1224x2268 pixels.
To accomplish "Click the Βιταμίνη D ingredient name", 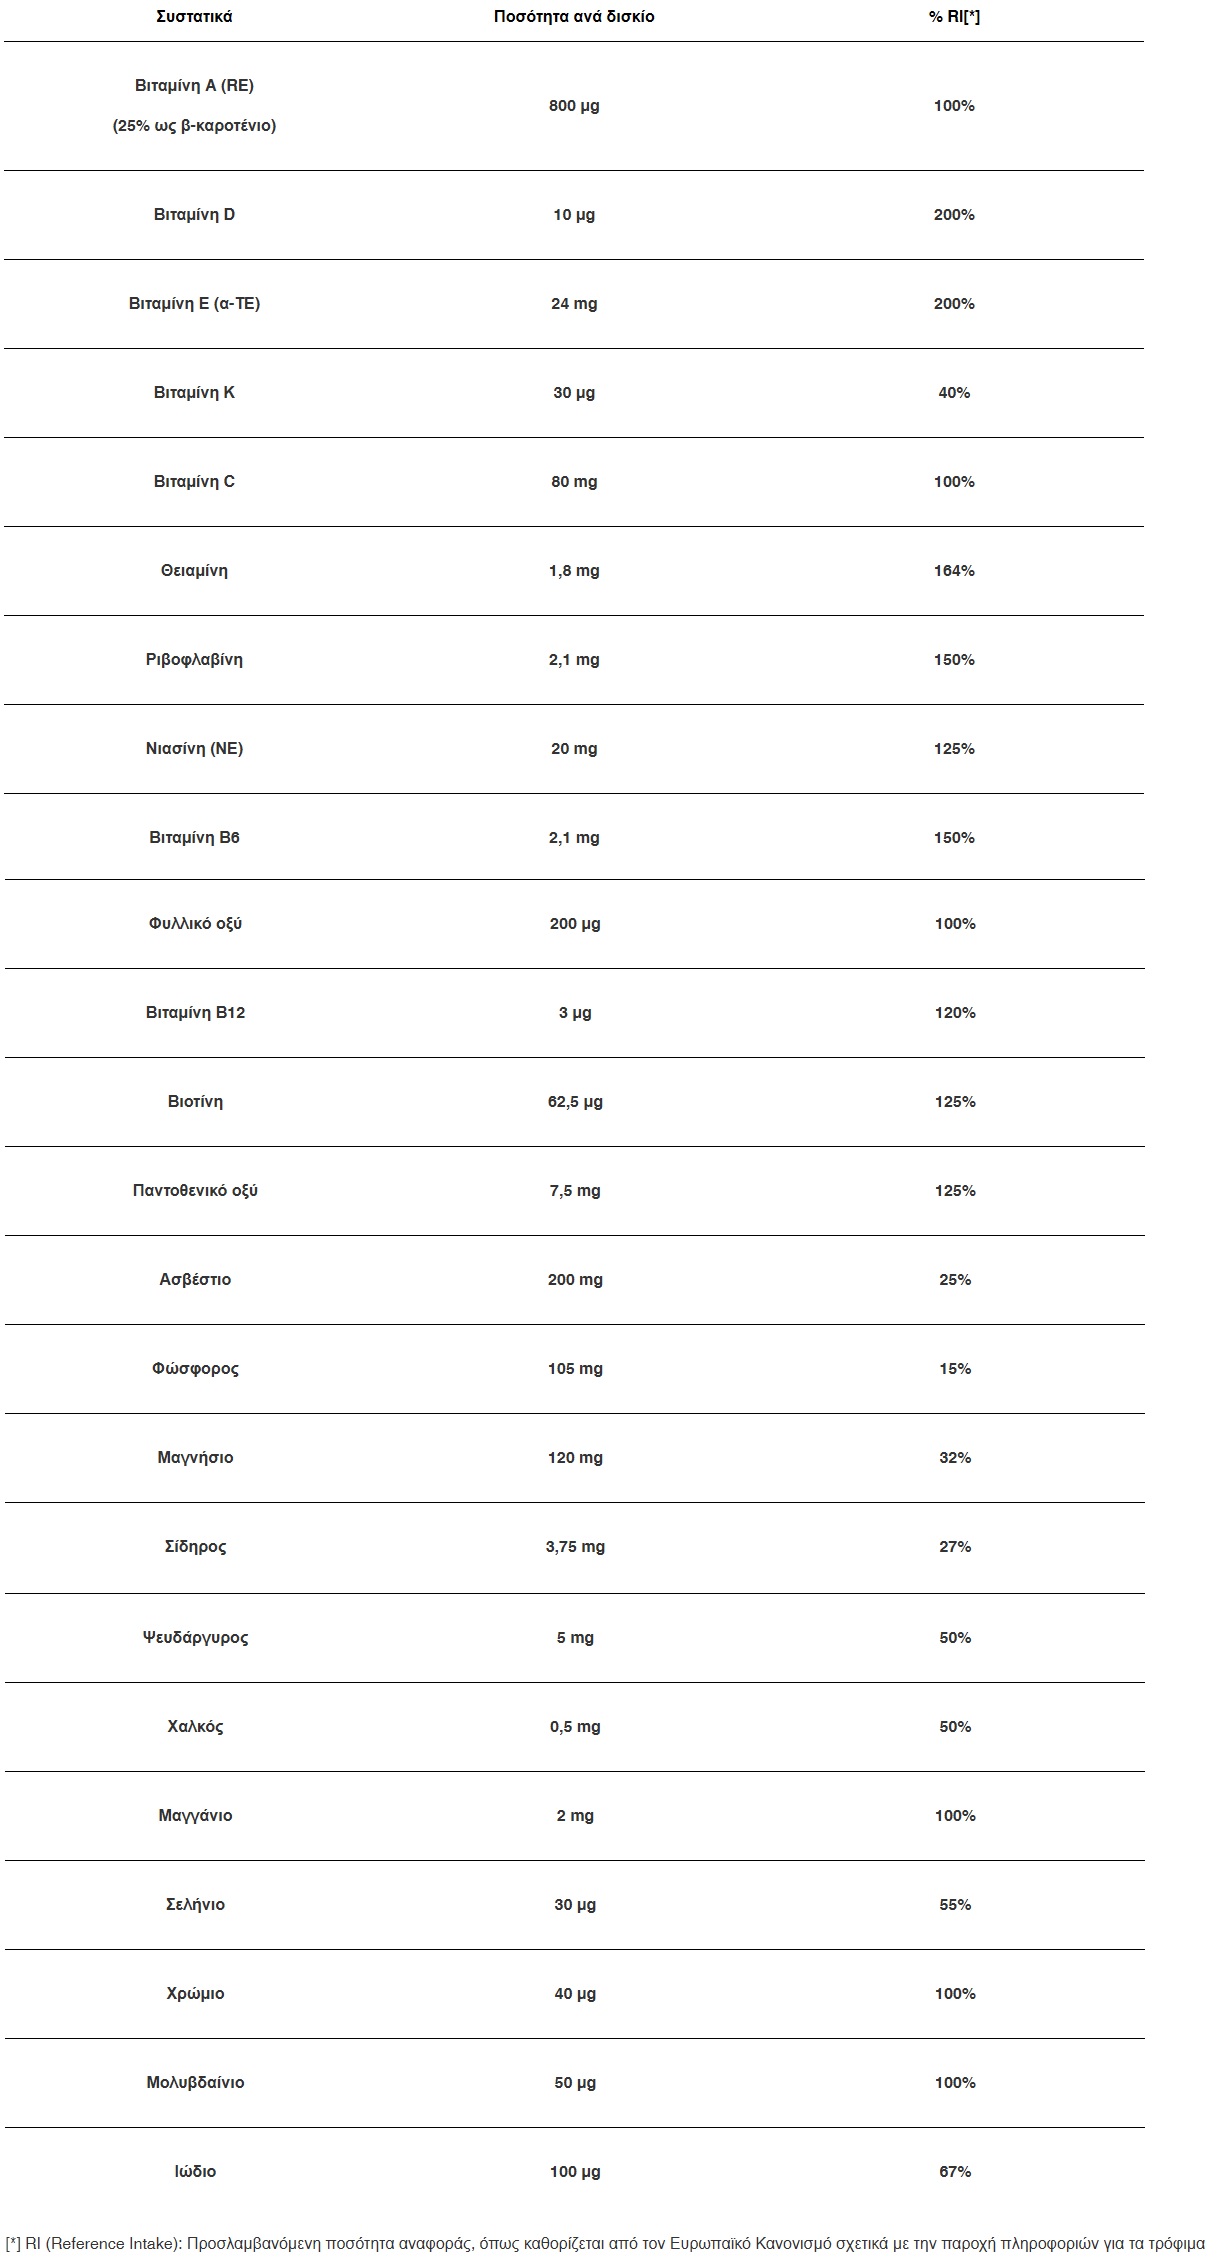I will click(x=194, y=215).
